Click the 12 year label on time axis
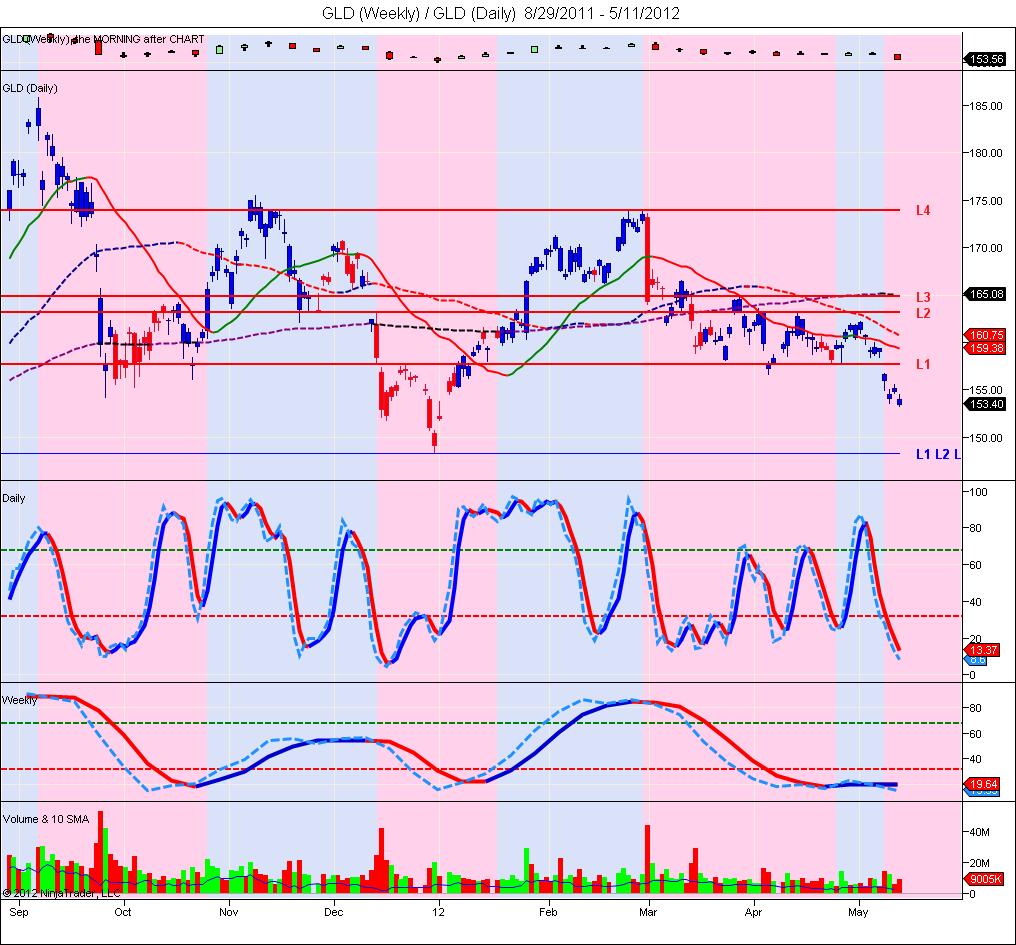The height and width of the screenshot is (945, 1016). pos(439,913)
